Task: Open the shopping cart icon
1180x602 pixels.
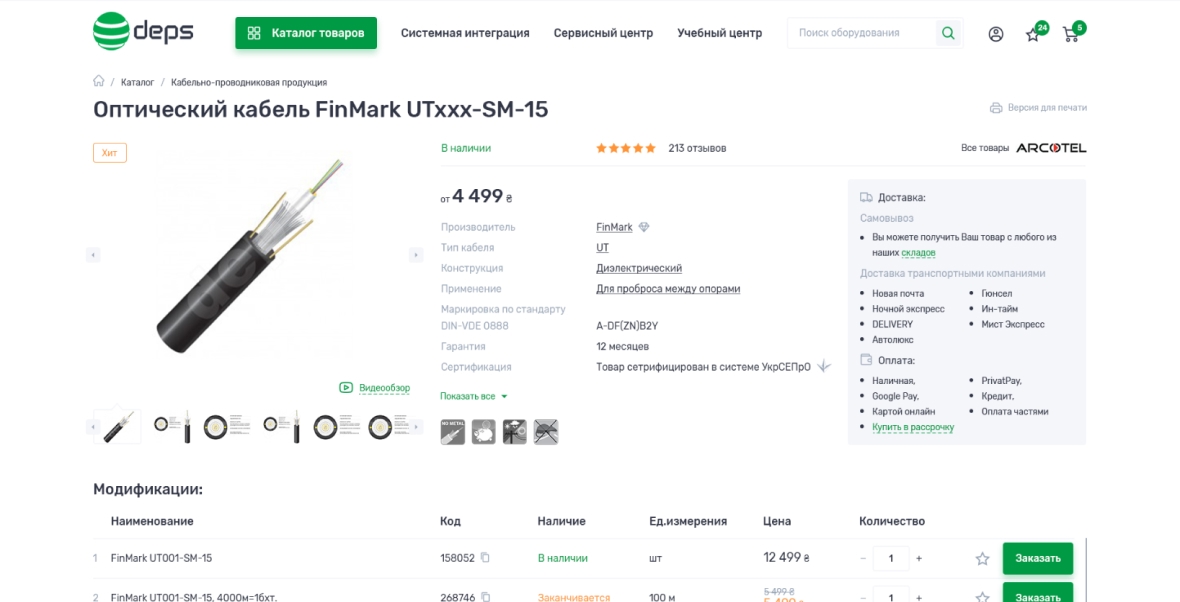Action: [x=1070, y=35]
